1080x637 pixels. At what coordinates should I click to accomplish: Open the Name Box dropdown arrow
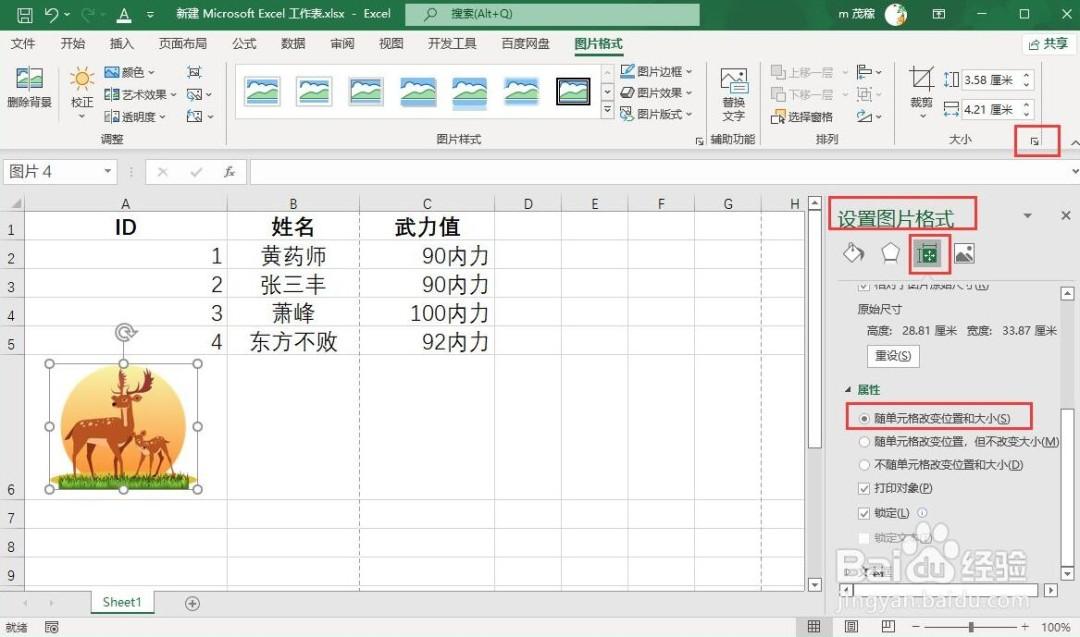(x=108, y=171)
